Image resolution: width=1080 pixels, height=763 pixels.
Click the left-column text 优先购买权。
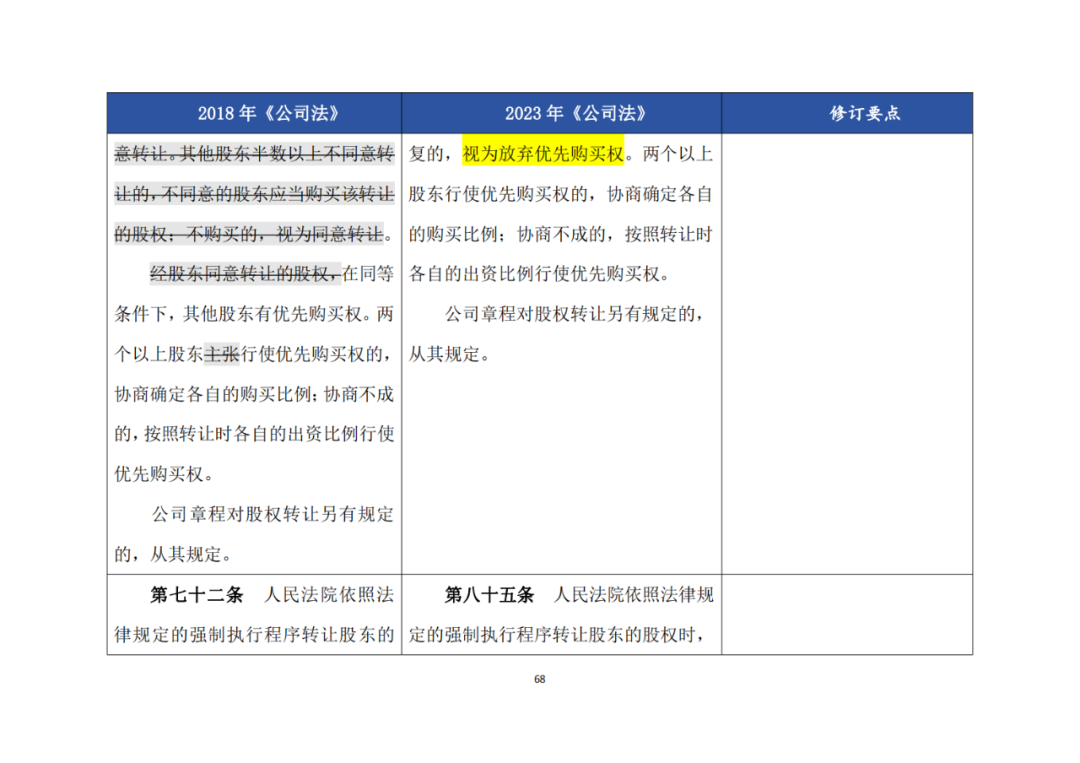coord(165,474)
